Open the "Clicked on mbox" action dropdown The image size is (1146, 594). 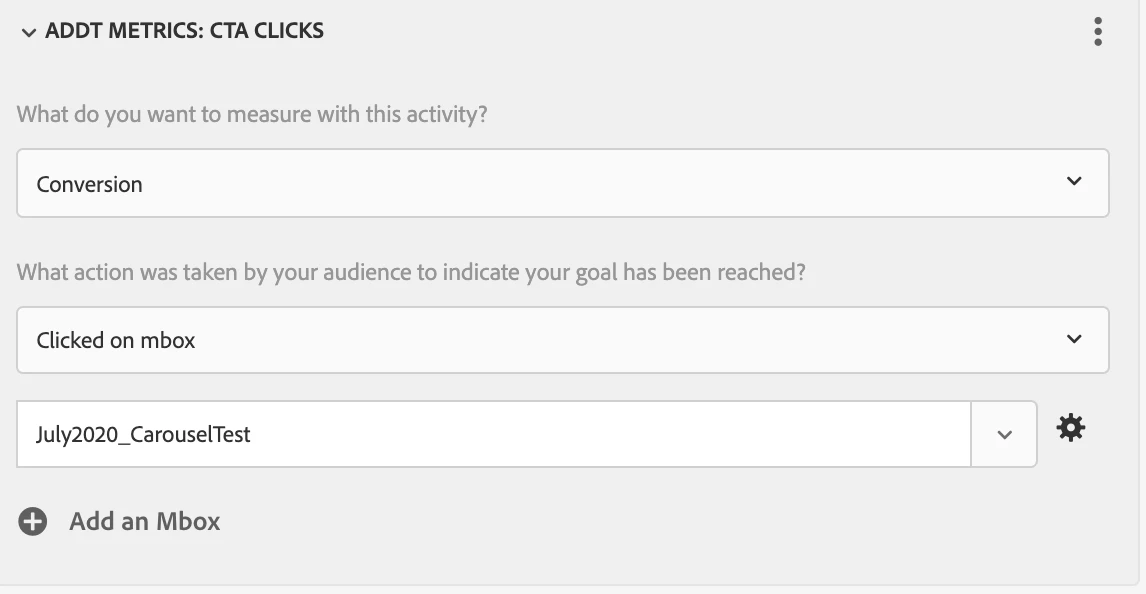pos(562,340)
